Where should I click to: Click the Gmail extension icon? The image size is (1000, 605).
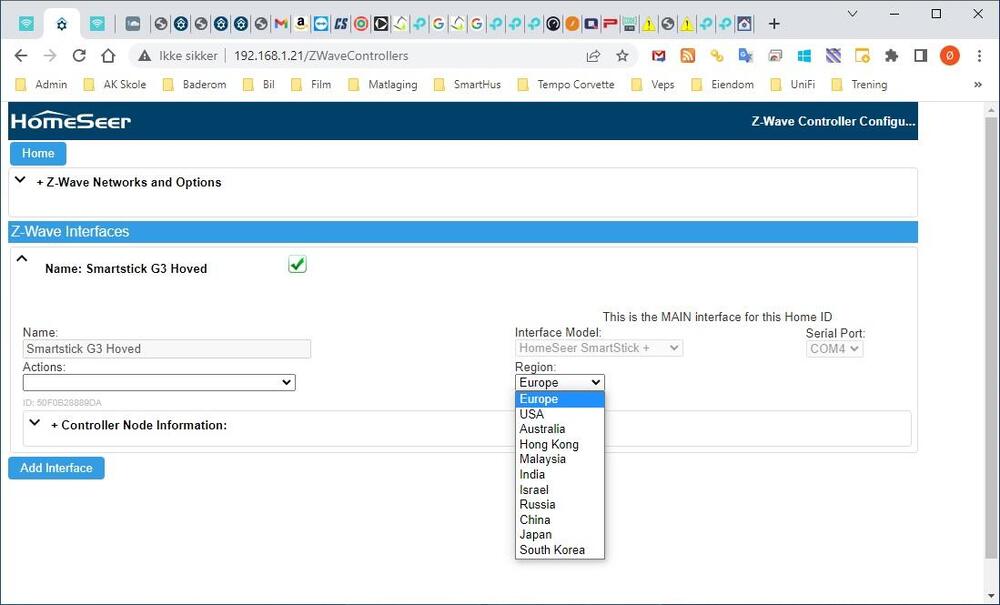click(658, 56)
